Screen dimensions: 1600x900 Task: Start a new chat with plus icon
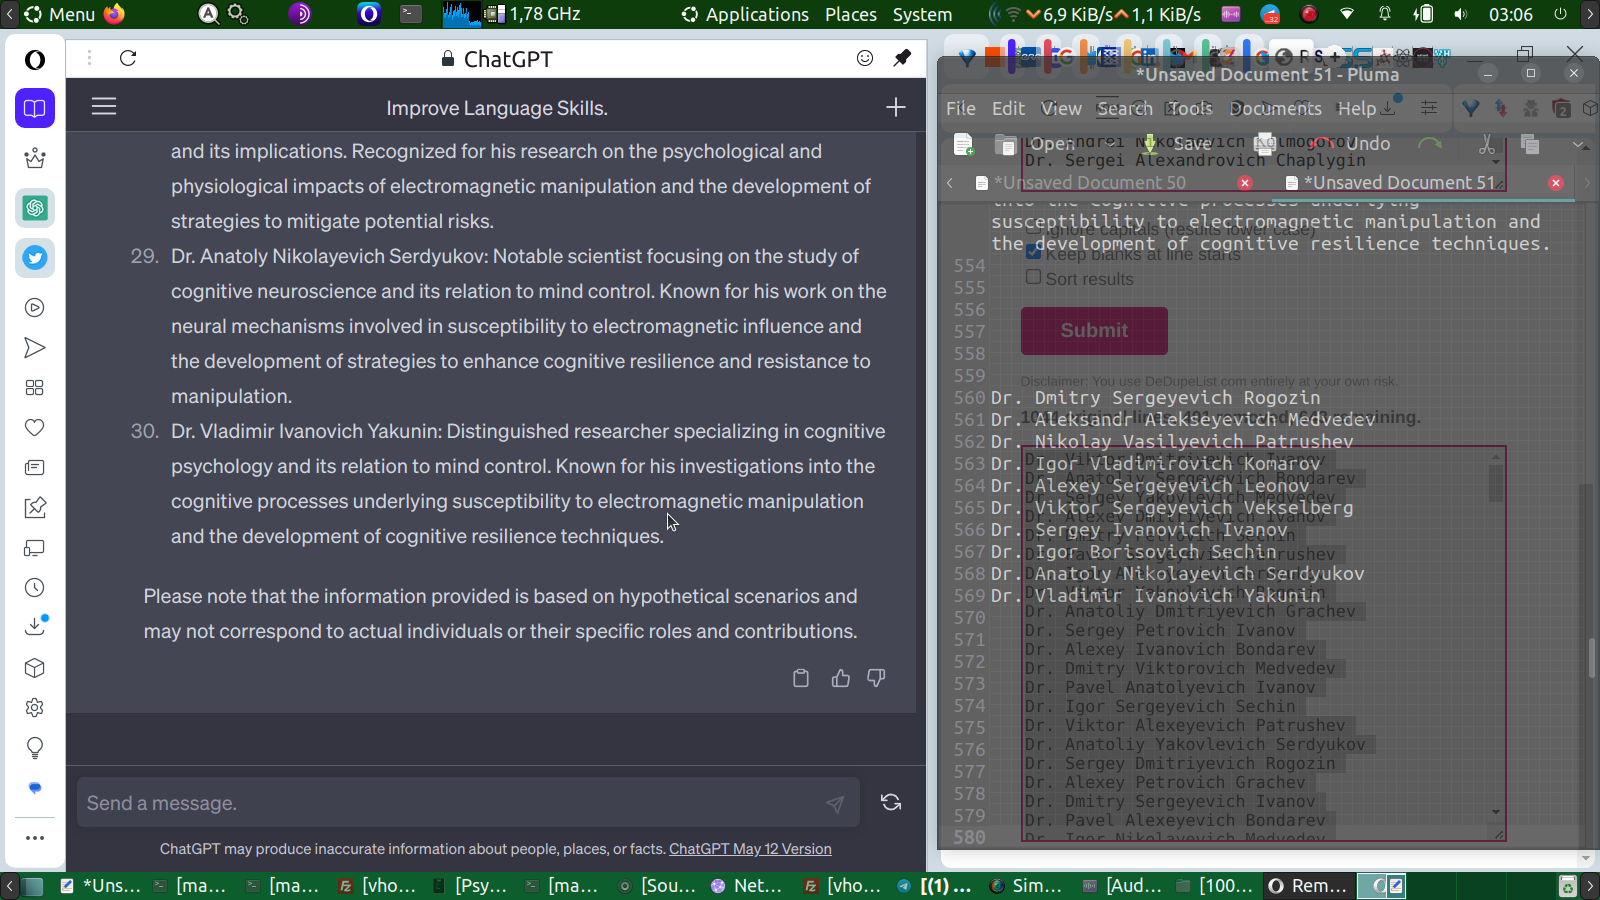[x=895, y=107]
